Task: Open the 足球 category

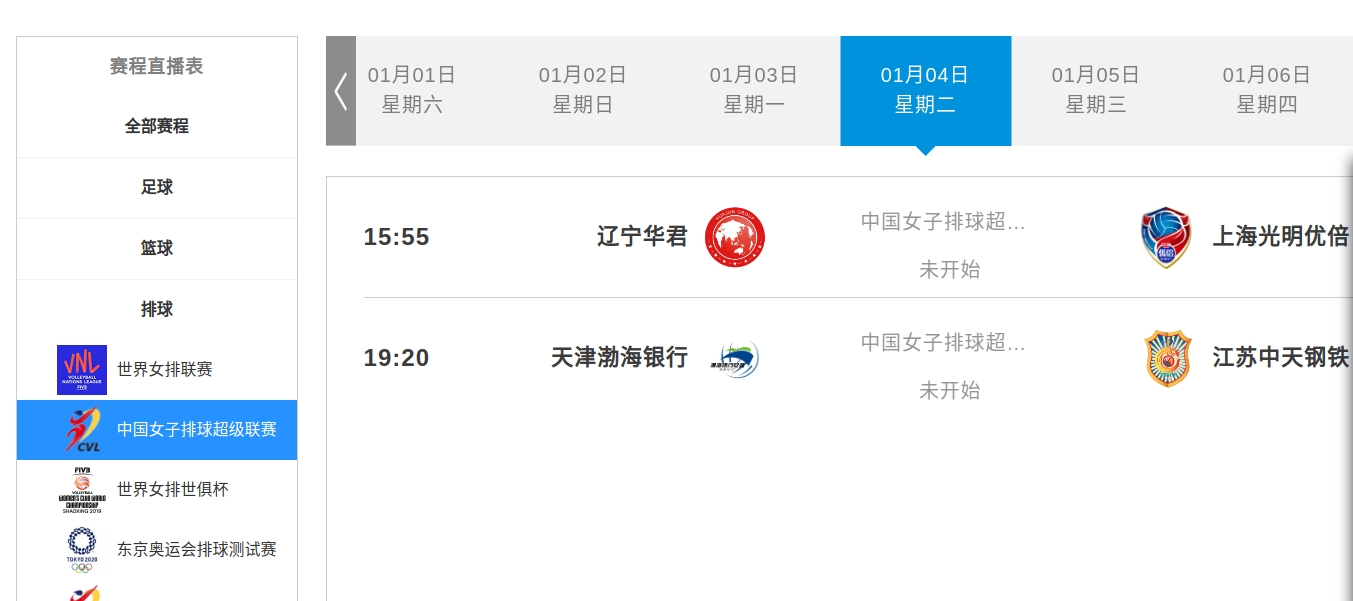Action: [157, 188]
